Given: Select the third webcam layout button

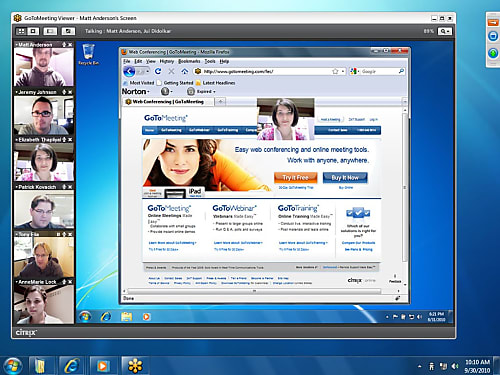Looking at the screenshot, I should point(50,31).
